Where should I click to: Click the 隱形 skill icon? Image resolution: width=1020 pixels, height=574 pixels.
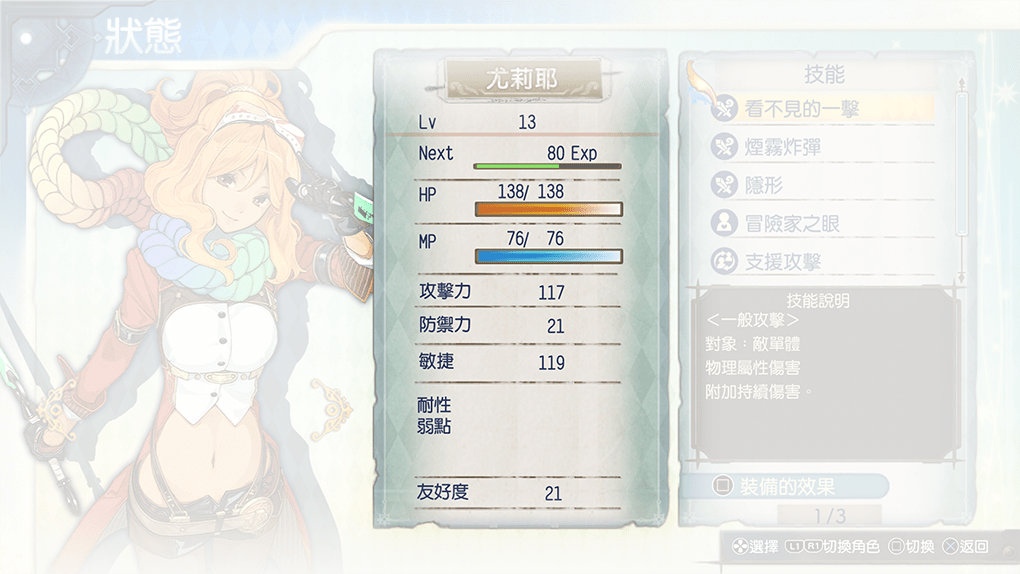[723, 185]
